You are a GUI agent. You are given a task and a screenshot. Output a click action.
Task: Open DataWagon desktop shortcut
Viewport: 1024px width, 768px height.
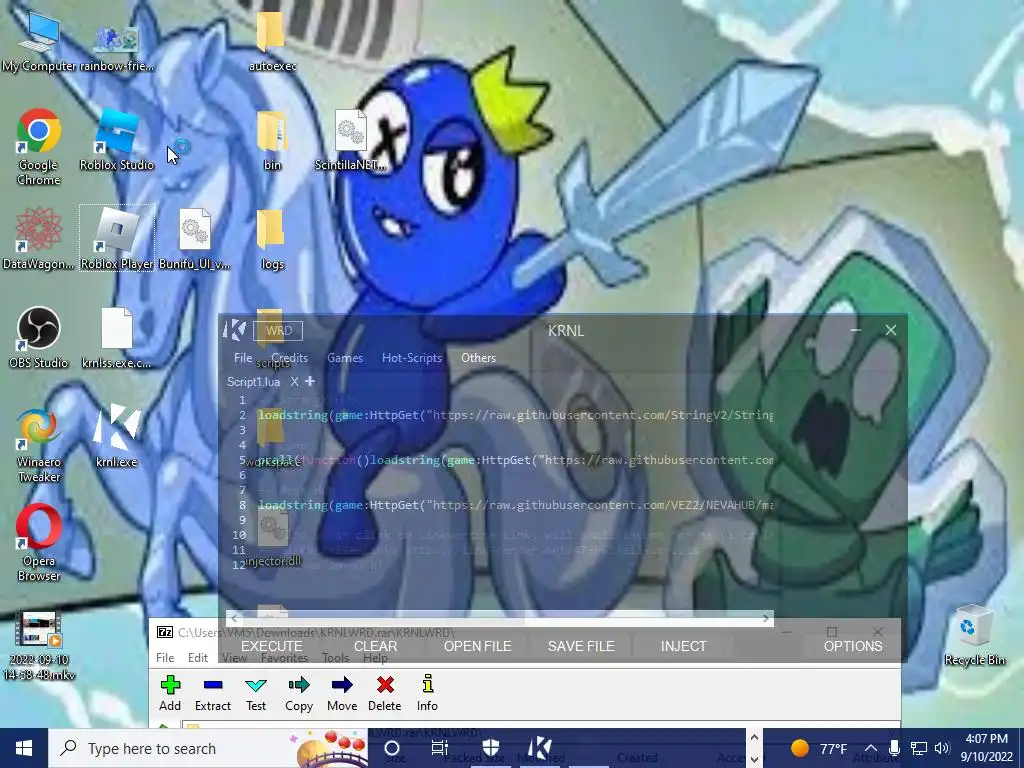(39, 238)
